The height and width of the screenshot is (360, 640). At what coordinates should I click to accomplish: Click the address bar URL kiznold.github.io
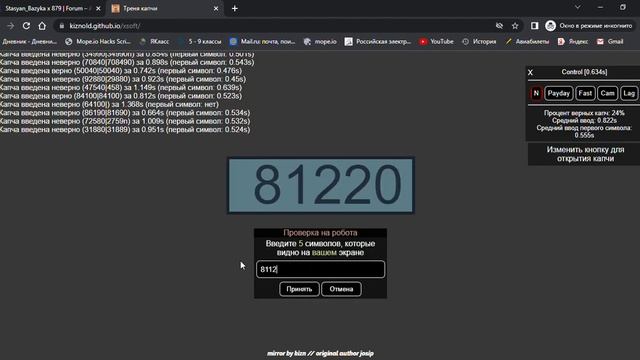[105, 26]
